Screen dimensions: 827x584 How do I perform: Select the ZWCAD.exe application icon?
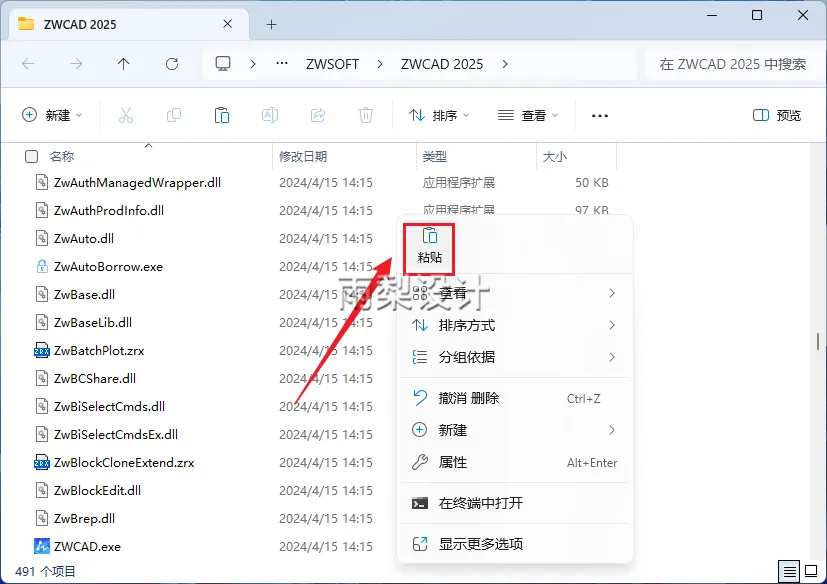coord(42,546)
